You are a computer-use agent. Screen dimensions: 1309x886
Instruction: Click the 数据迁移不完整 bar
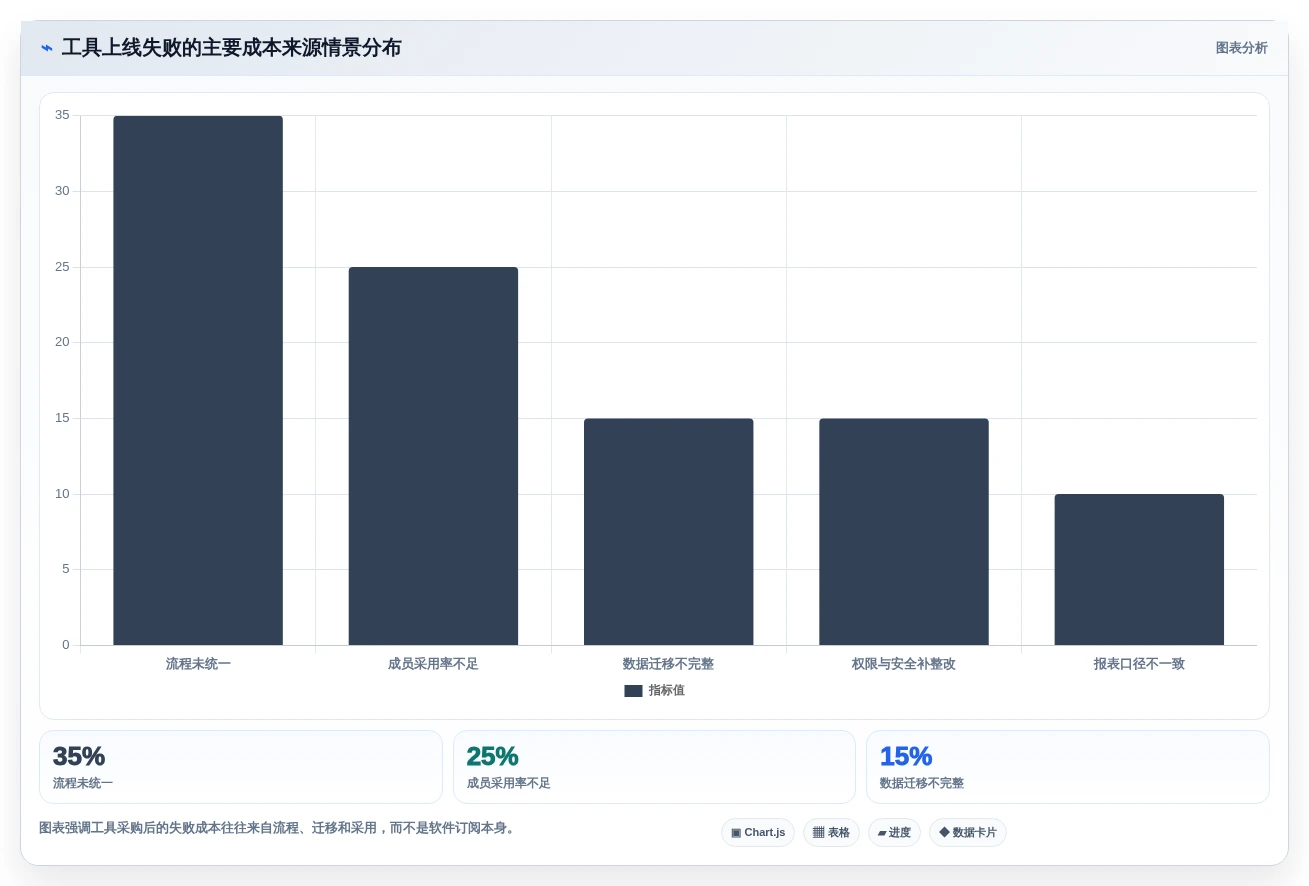coord(668,532)
